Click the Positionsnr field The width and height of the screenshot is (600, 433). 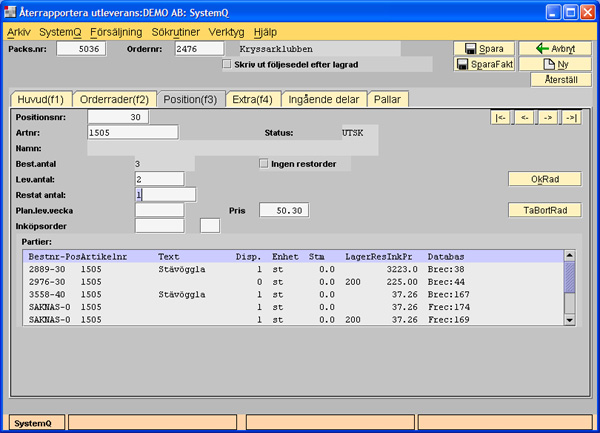(x=118, y=117)
